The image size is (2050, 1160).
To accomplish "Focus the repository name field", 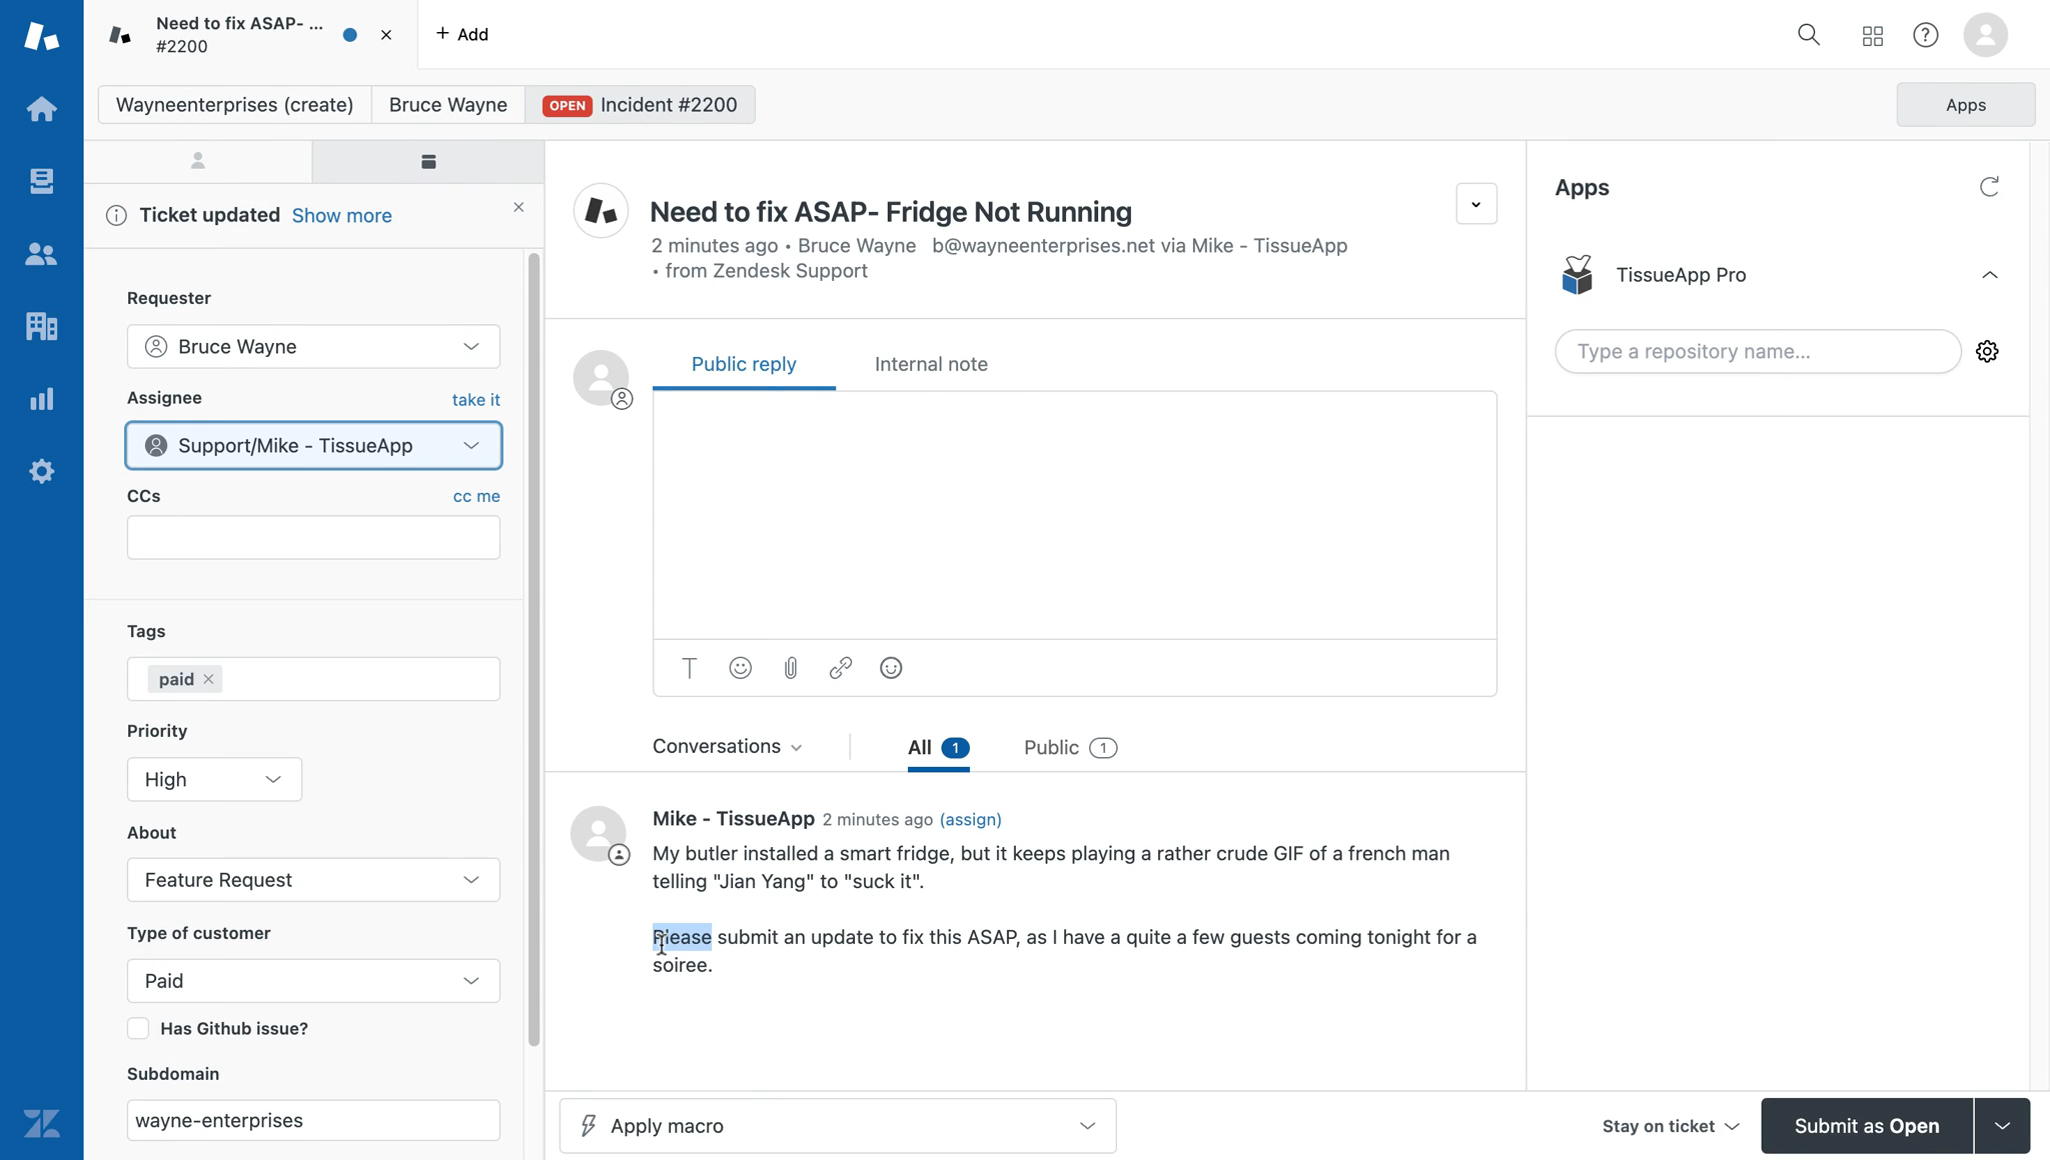I will click(1758, 351).
